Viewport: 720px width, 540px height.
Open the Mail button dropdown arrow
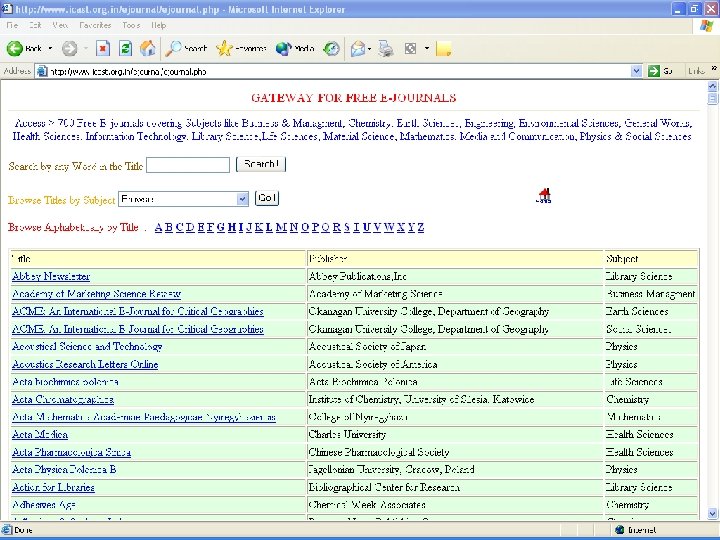(x=369, y=48)
